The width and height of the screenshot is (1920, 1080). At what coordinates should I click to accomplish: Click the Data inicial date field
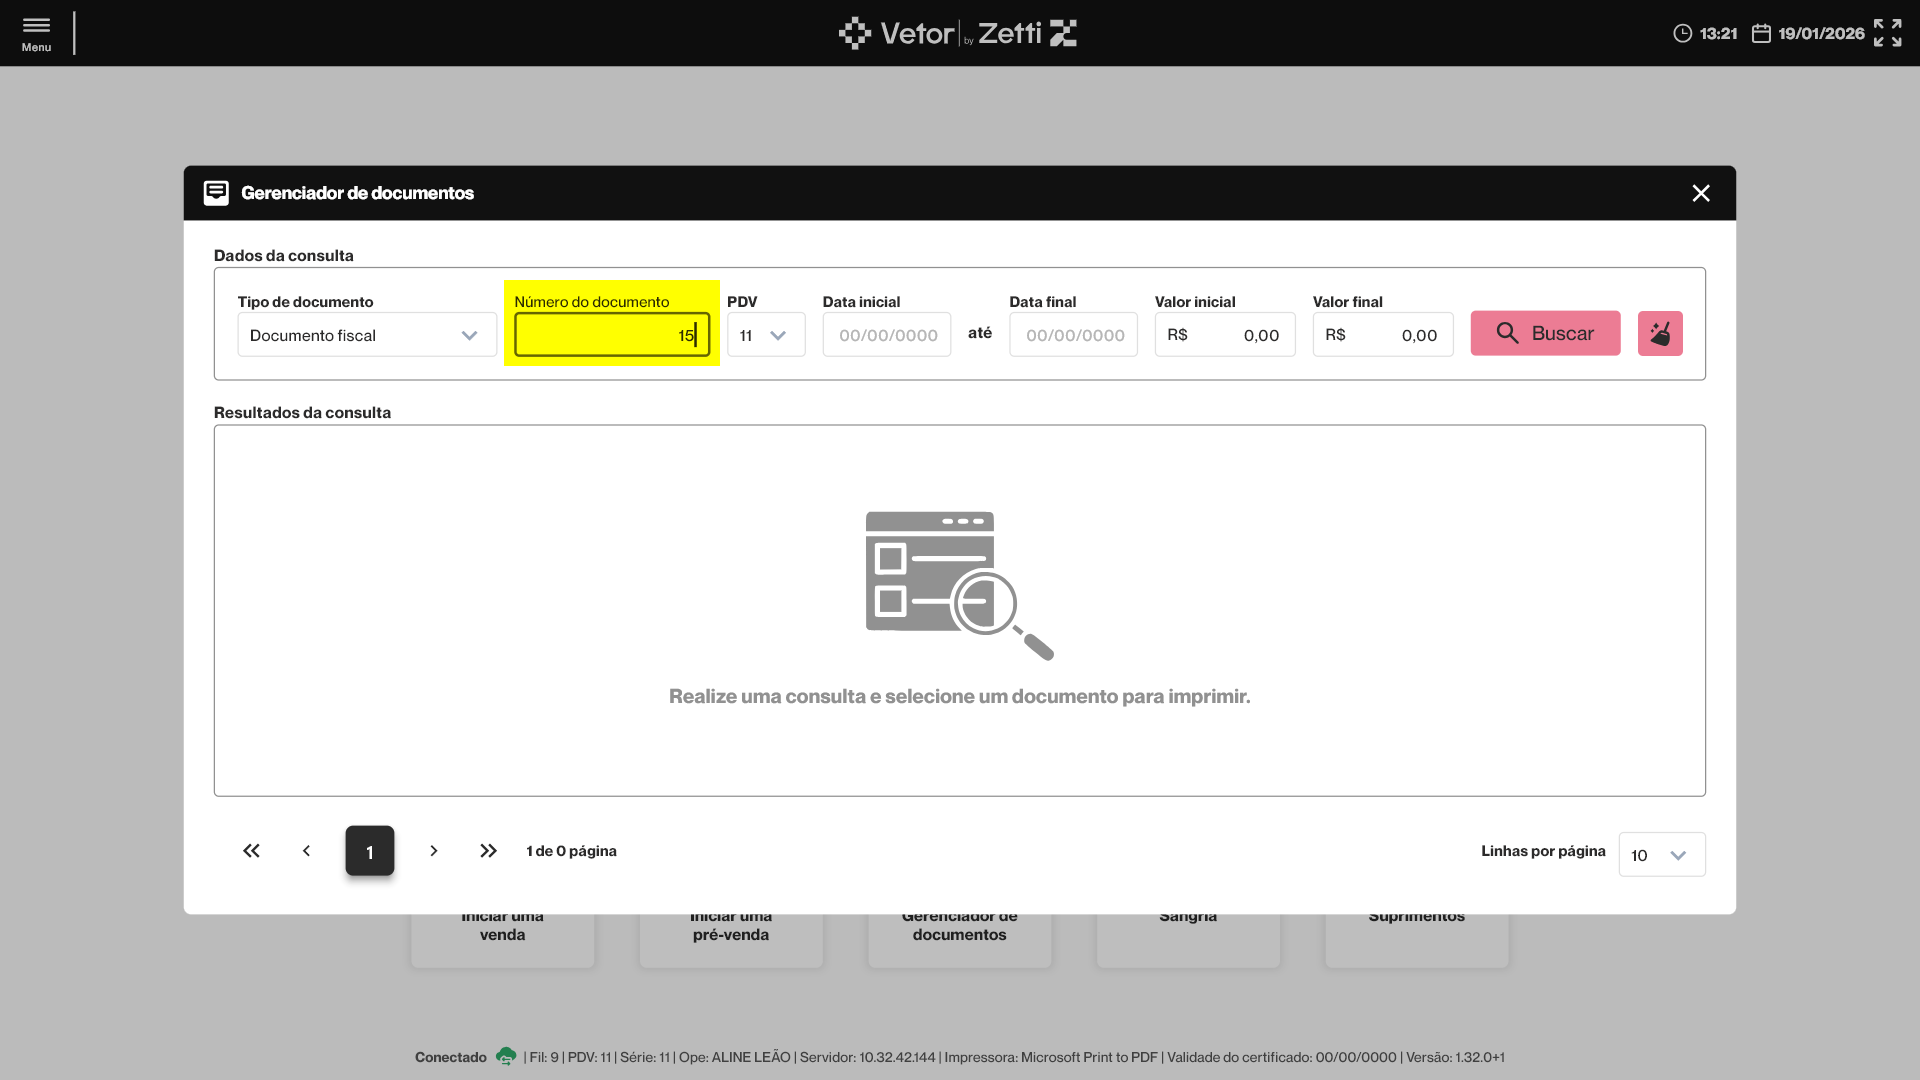click(x=886, y=335)
